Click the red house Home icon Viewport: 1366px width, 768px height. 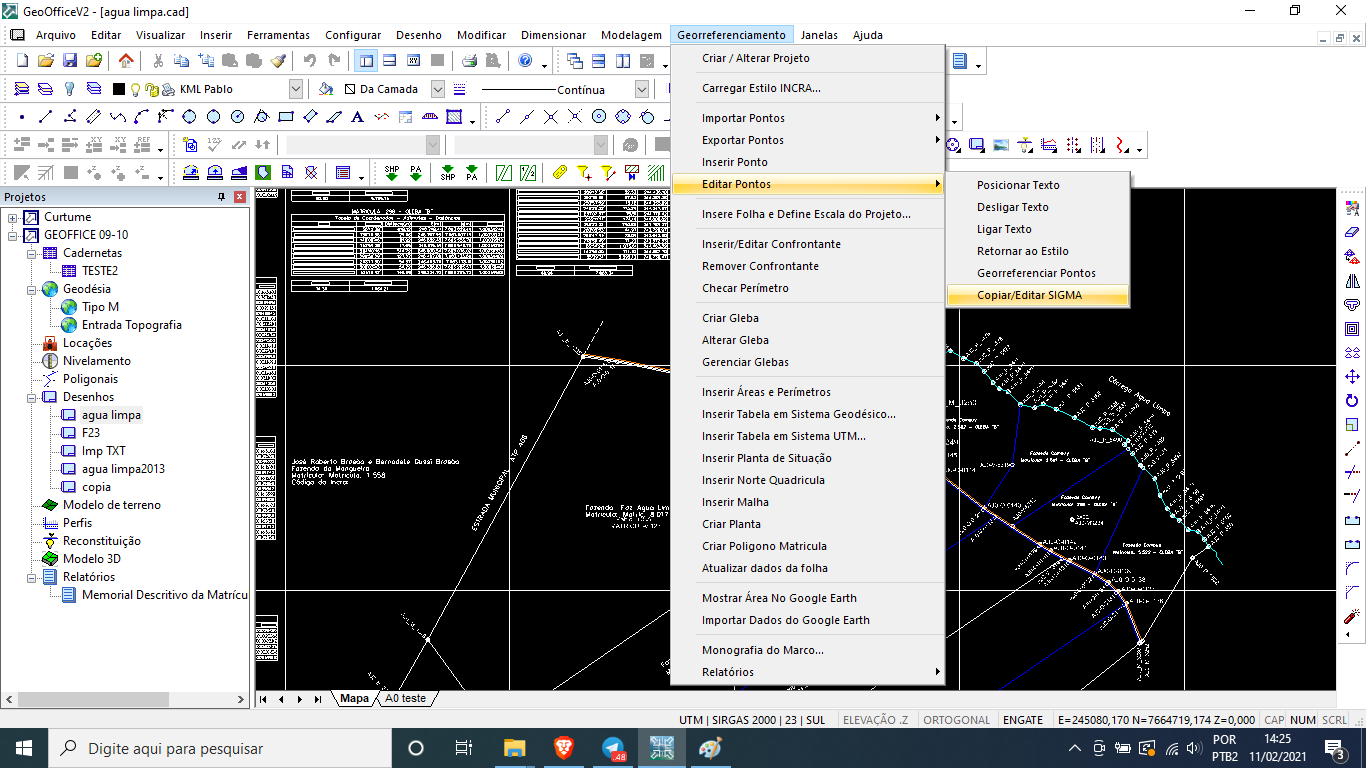click(x=126, y=61)
